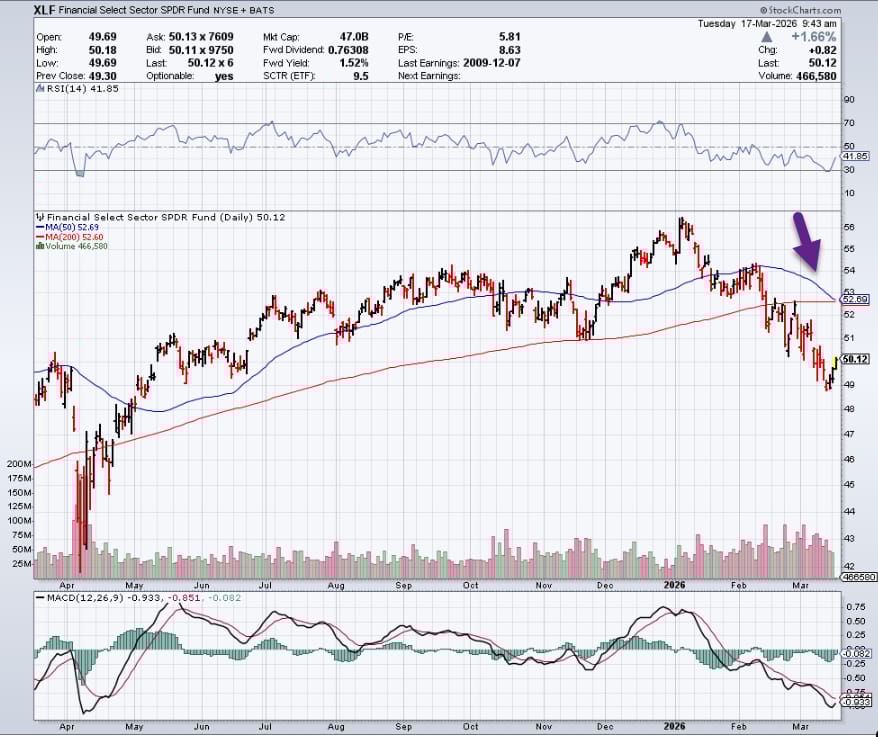The image size is (878, 737).
Task: Click the black MACD line swatch in the legend
Action: (40, 598)
